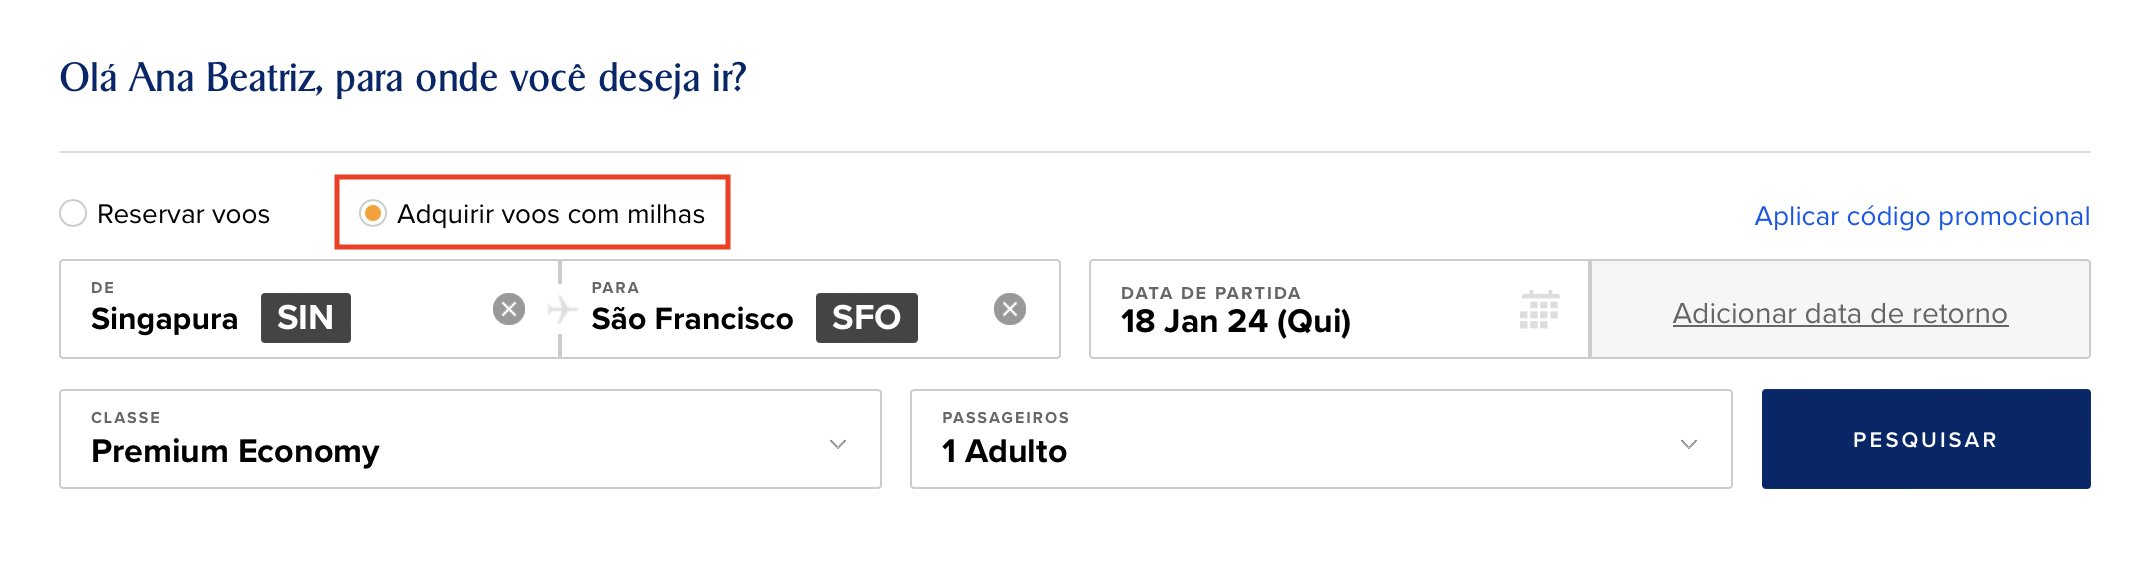2150x574 pixels.
Task: Clear the São Francisco destination field
Action: (x=1010, y=309)
